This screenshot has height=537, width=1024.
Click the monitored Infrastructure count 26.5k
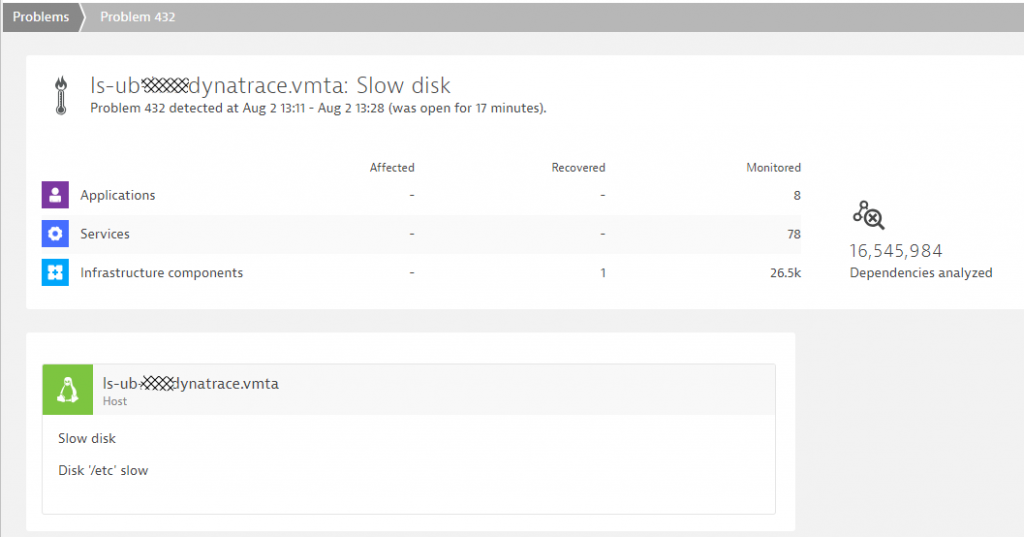point(786,273)
